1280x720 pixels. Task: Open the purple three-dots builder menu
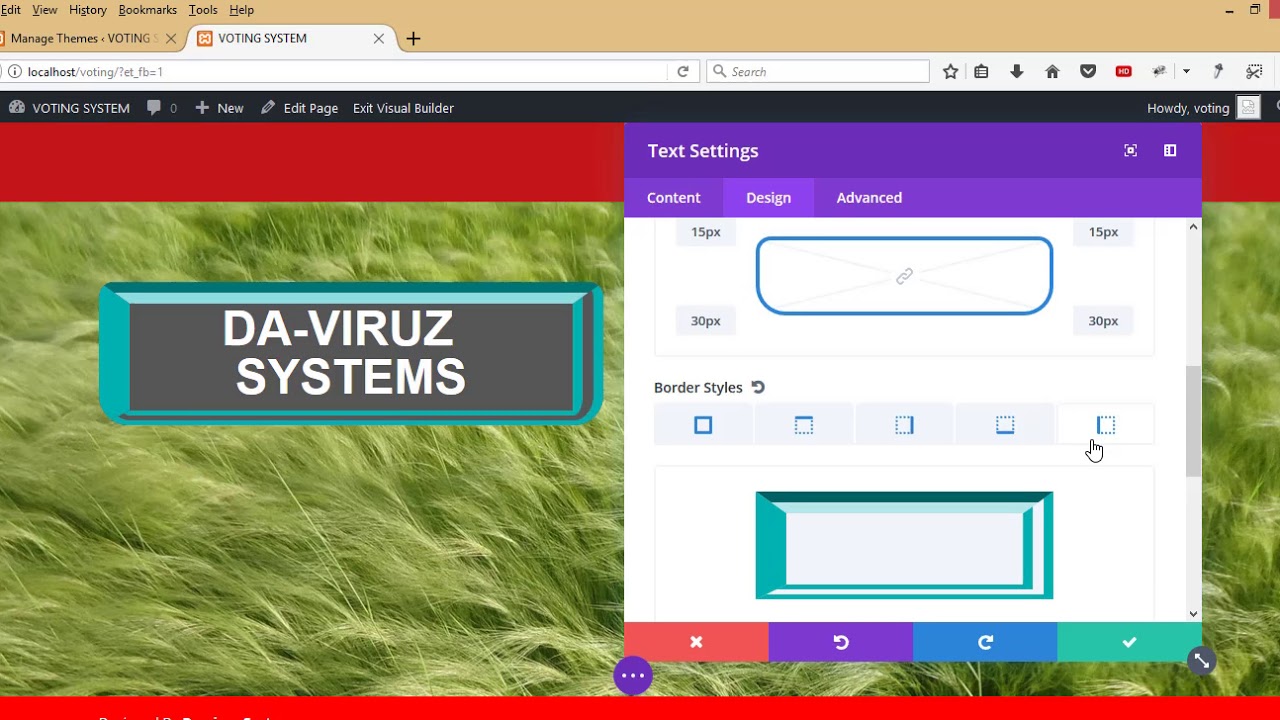coord(633,676)
